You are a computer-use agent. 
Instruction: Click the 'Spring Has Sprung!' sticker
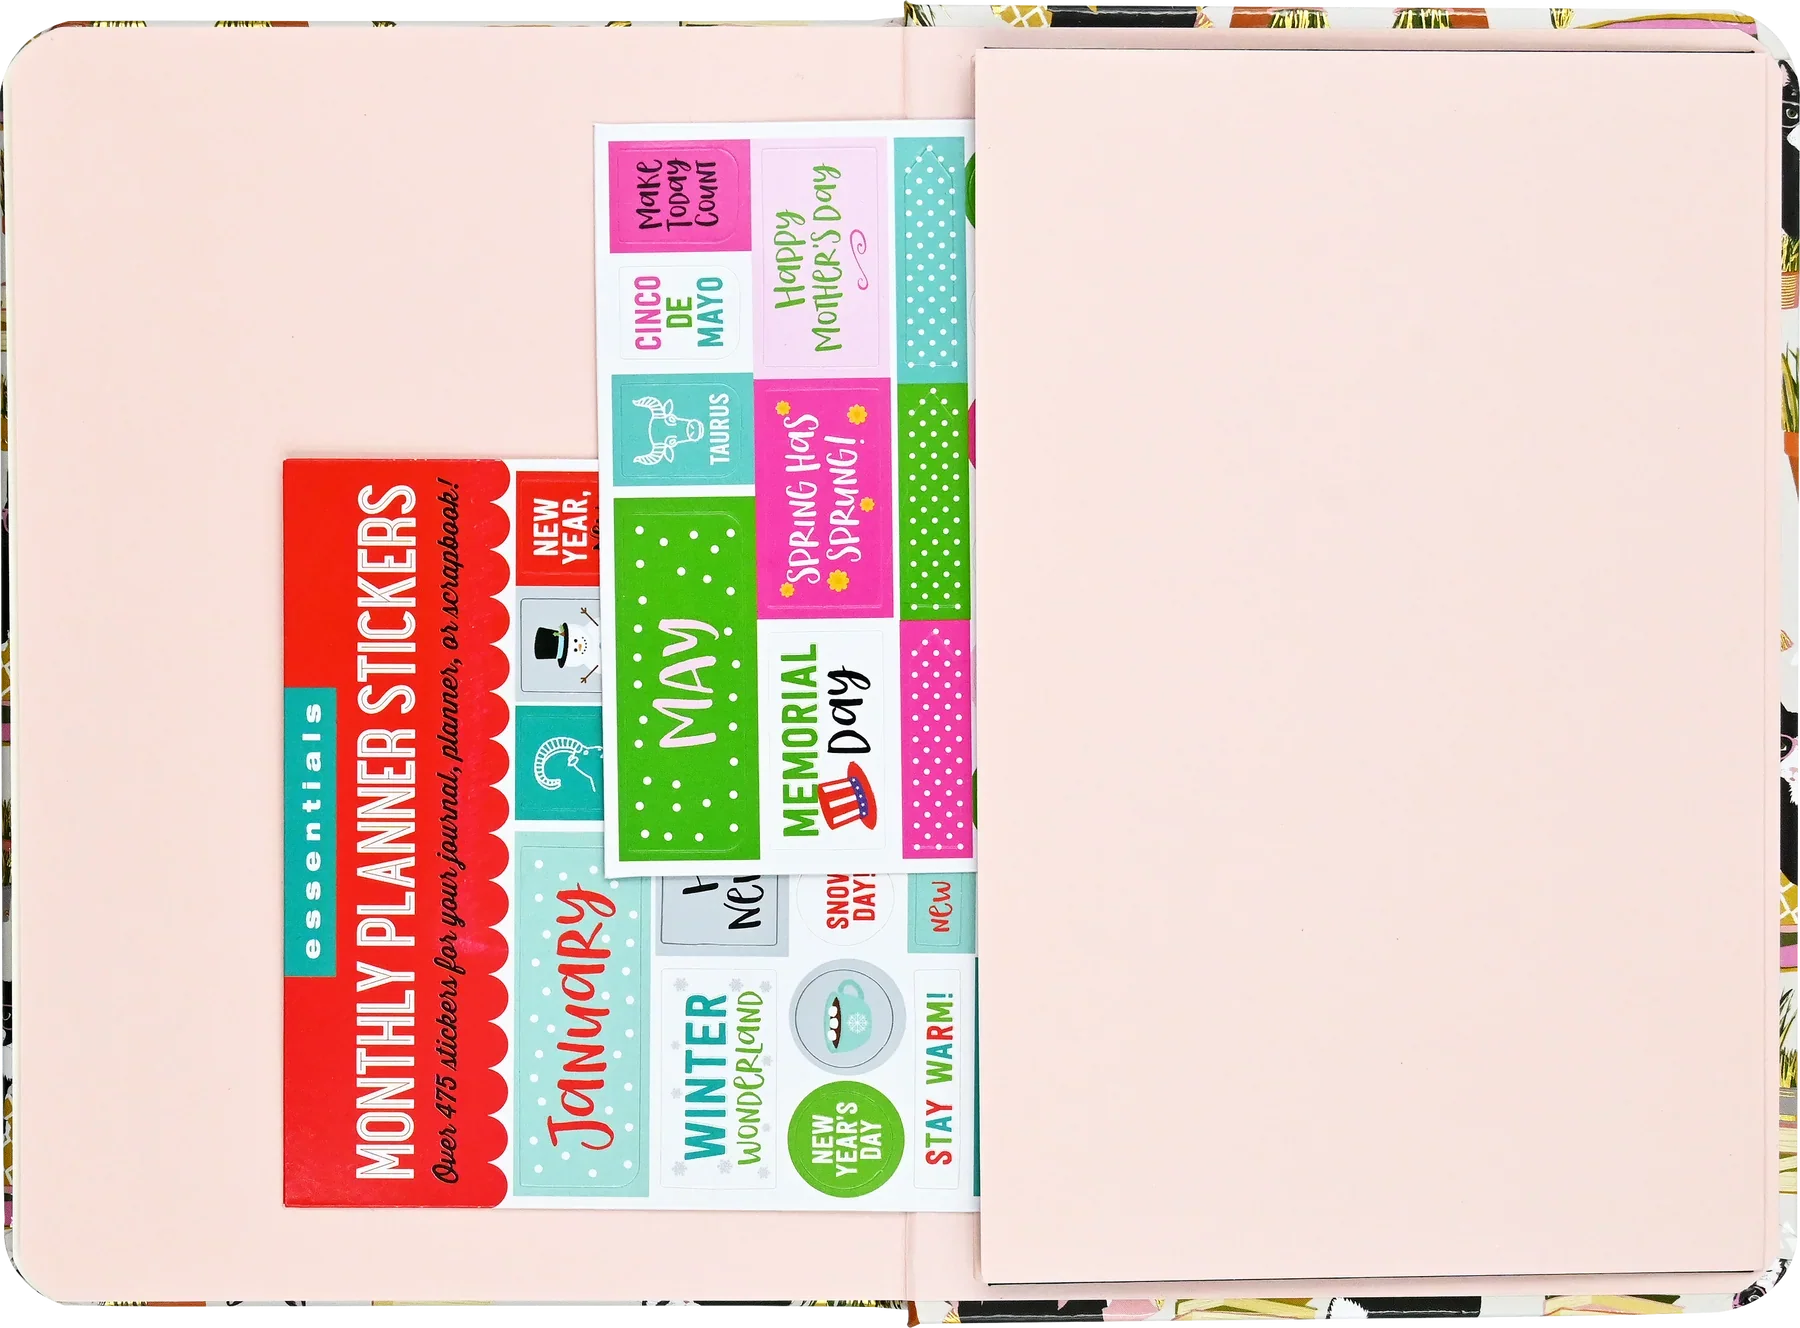click(x=824, y=498)
